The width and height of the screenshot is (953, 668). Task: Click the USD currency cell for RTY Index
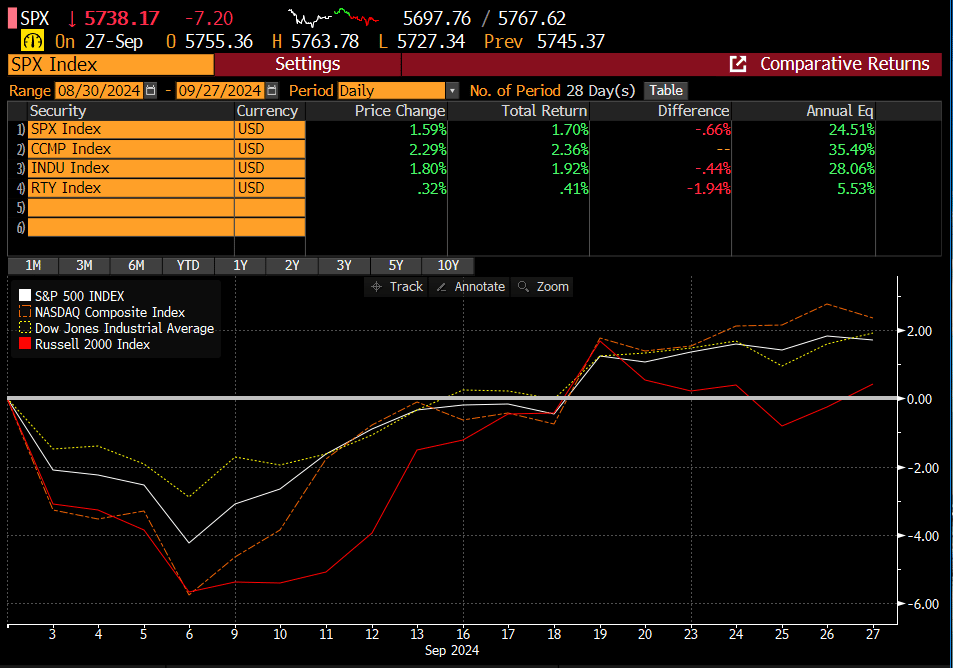tap(270, 188)
